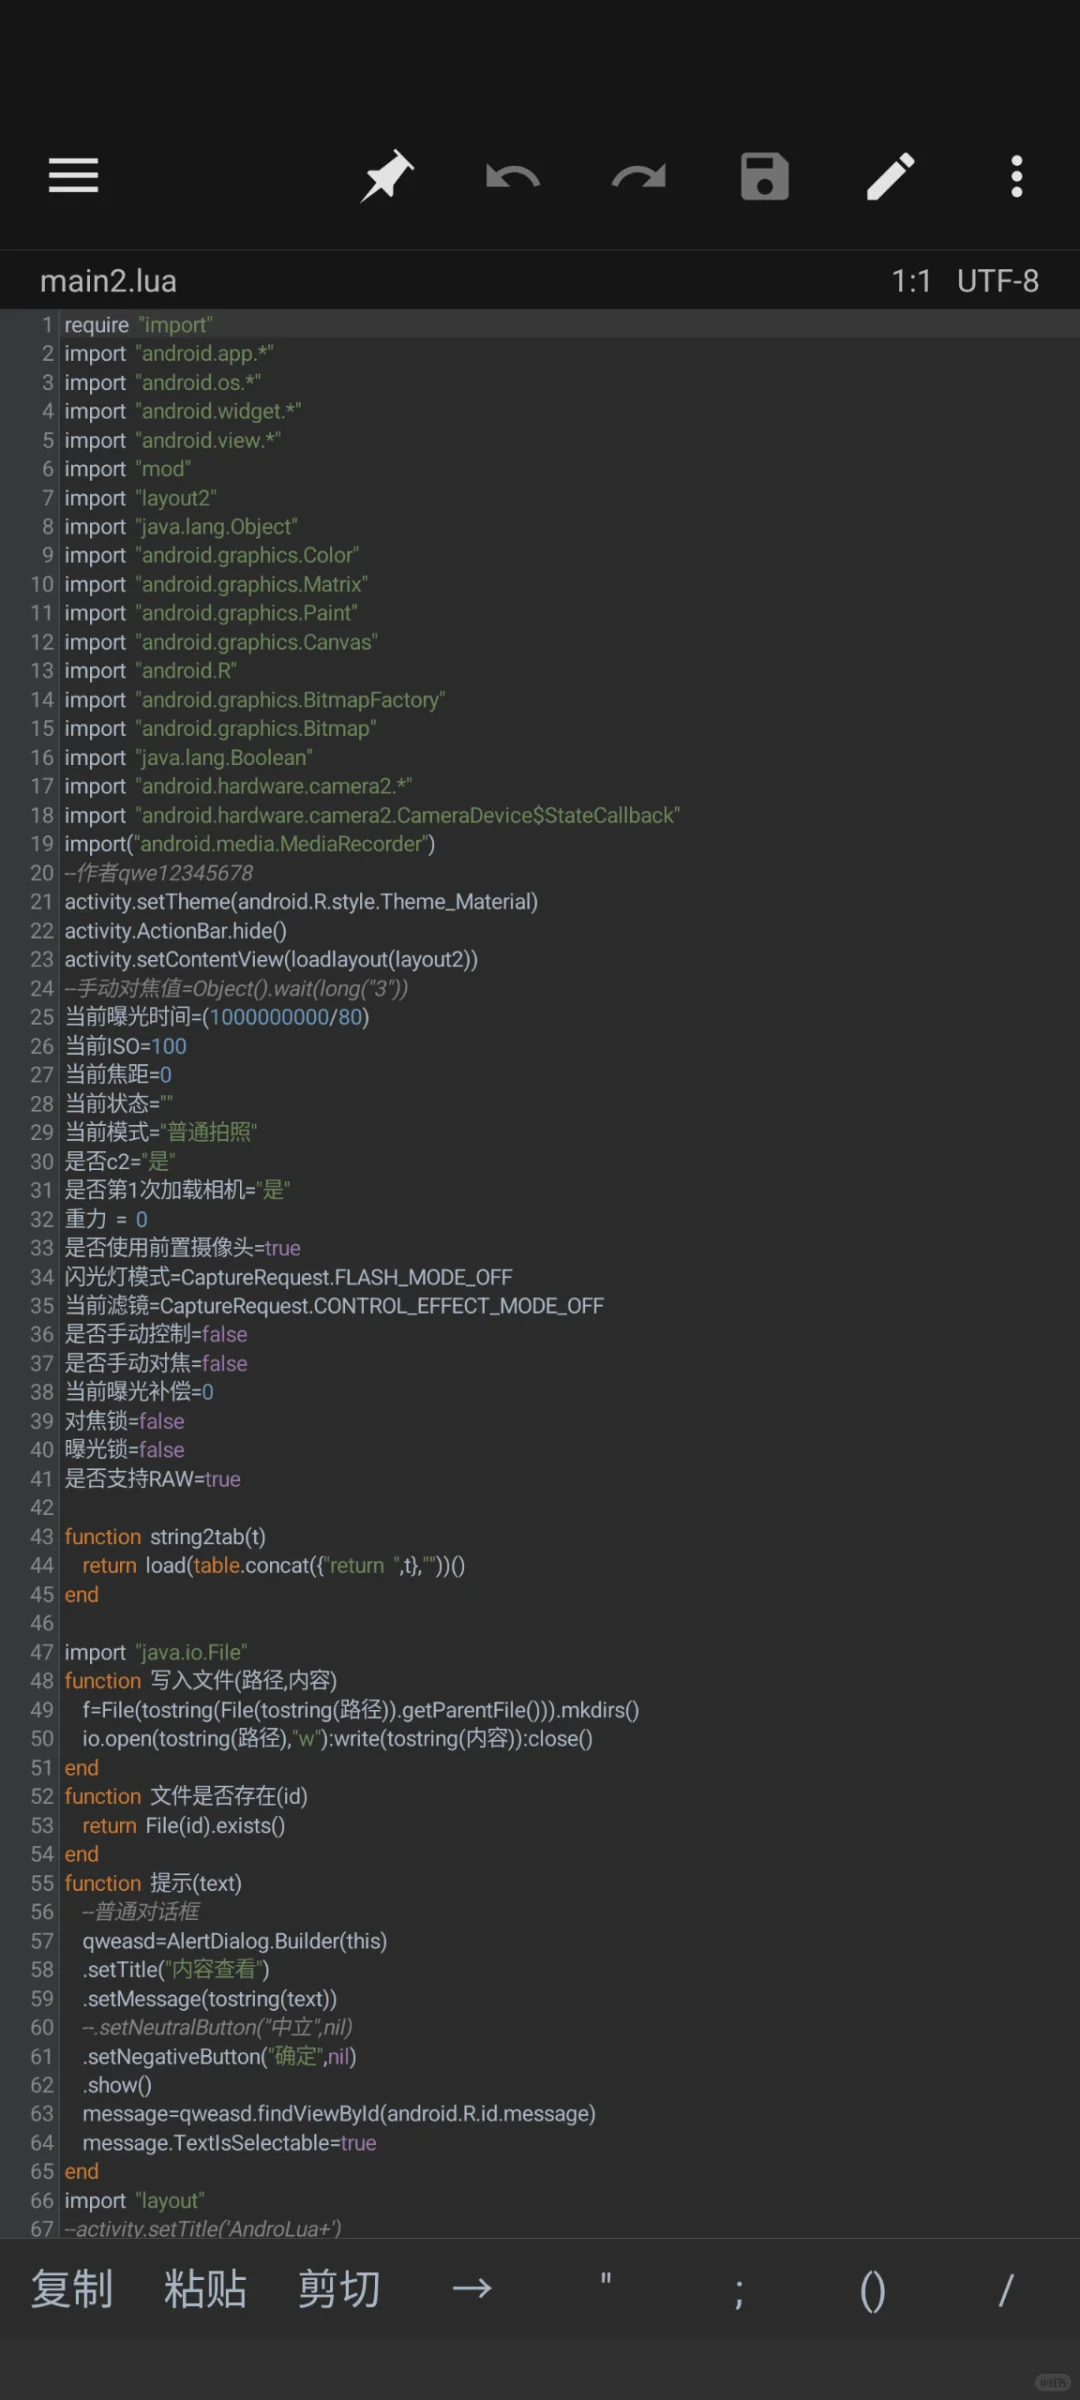This screenshot has width=1080, height=2400.
Task: Click the 重力 = 0 line
Action: click(106, 1219)
